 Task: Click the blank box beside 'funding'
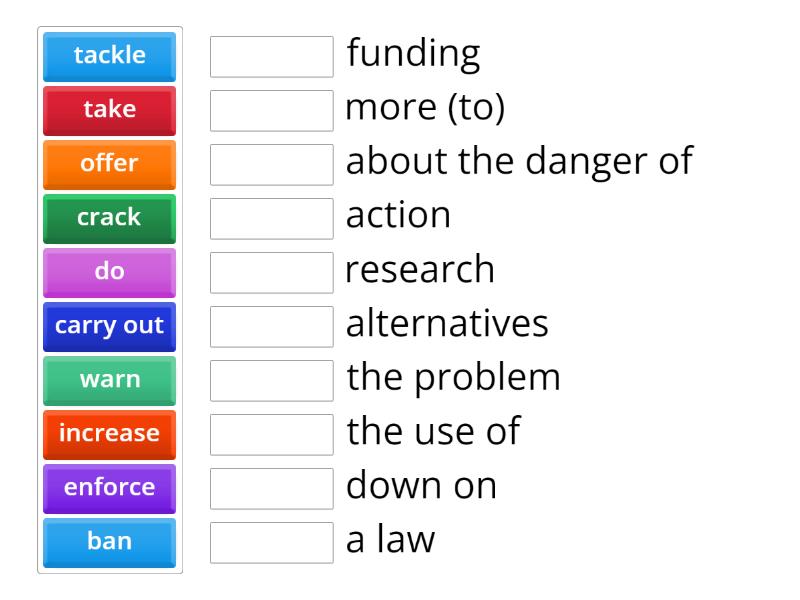tap(271, 57)
